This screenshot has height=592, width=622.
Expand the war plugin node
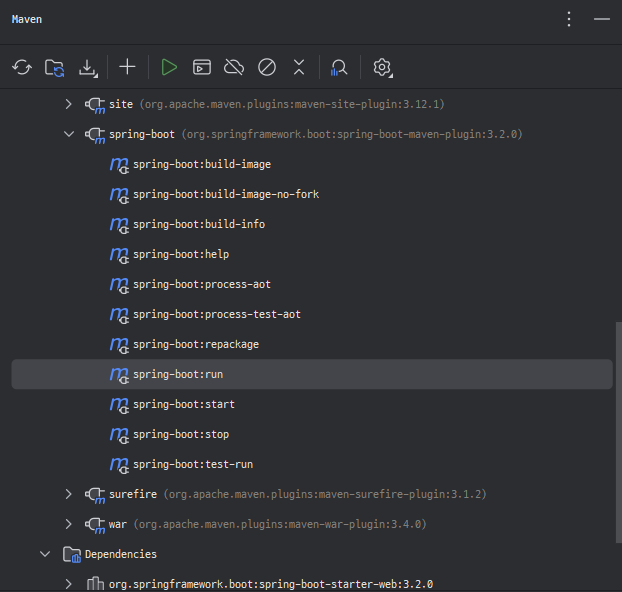click(x=69, y=524)
